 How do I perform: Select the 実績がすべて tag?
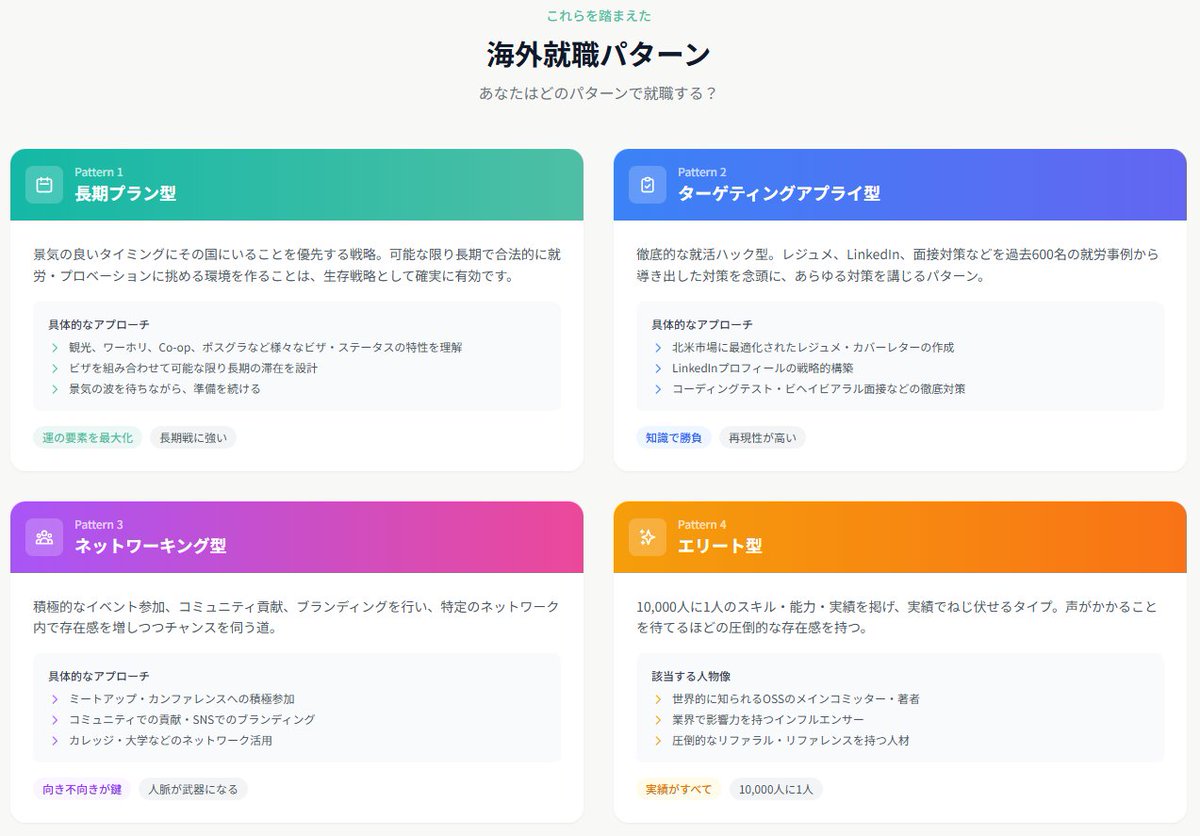[679, 789]
